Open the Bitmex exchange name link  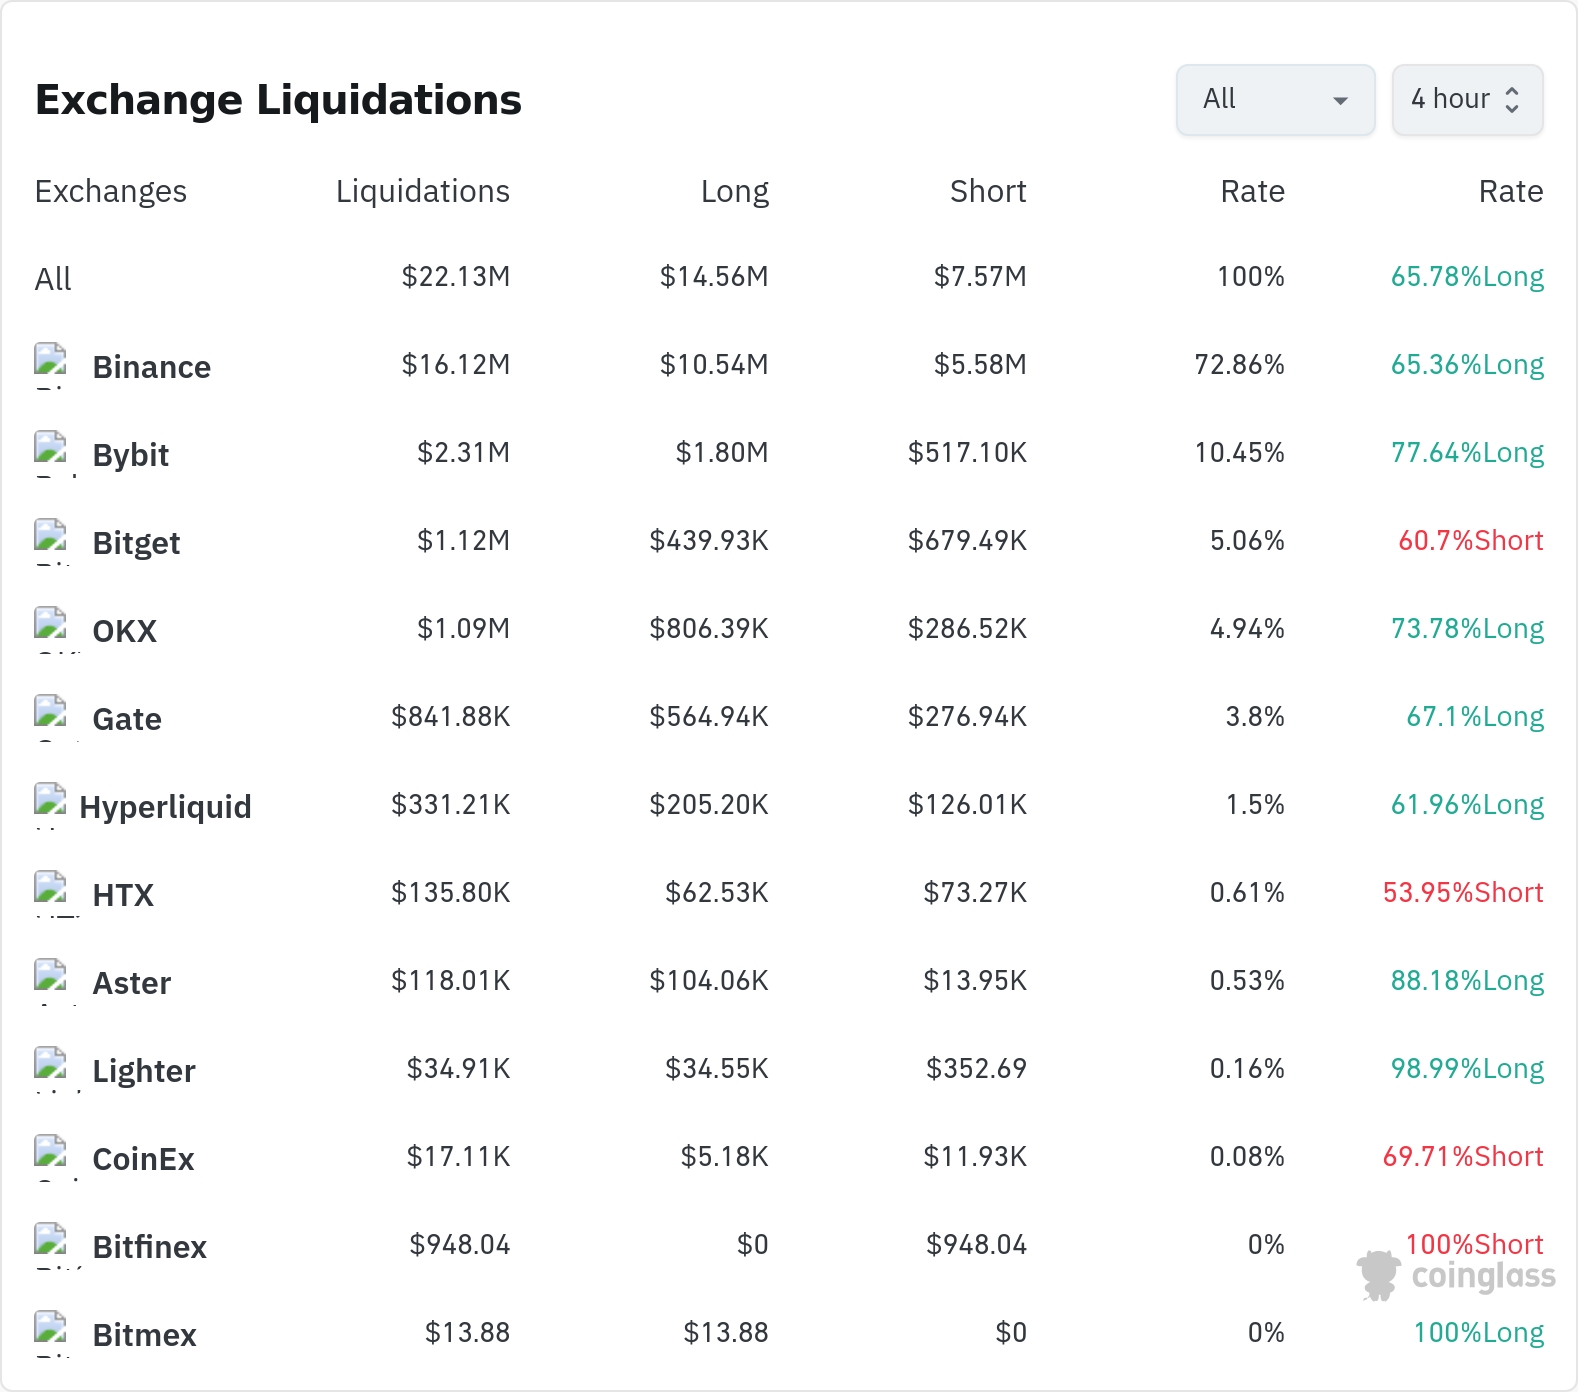tap(144, 1335)
